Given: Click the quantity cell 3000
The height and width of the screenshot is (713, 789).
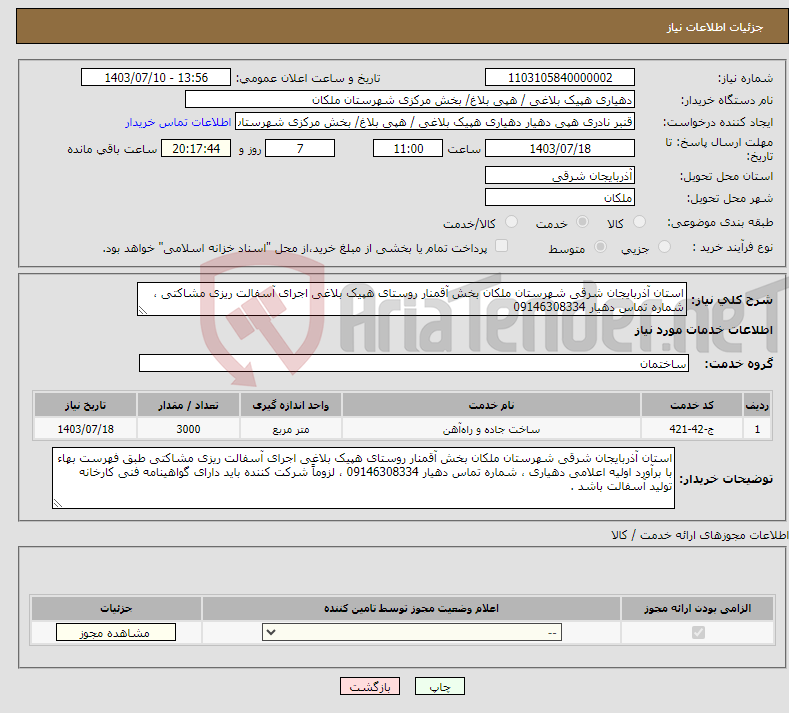Looking at the screenshot, I should tap(188, 429).
